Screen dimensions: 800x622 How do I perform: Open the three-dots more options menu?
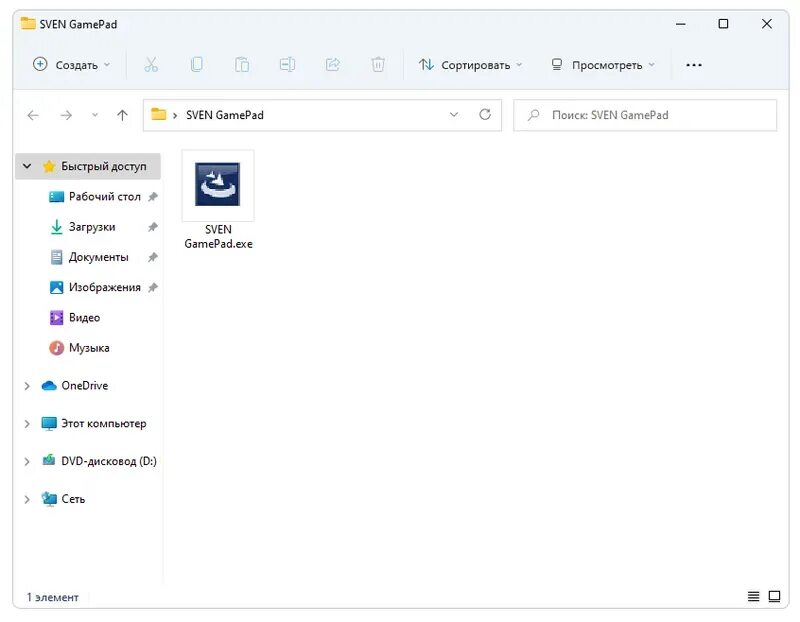693,65
